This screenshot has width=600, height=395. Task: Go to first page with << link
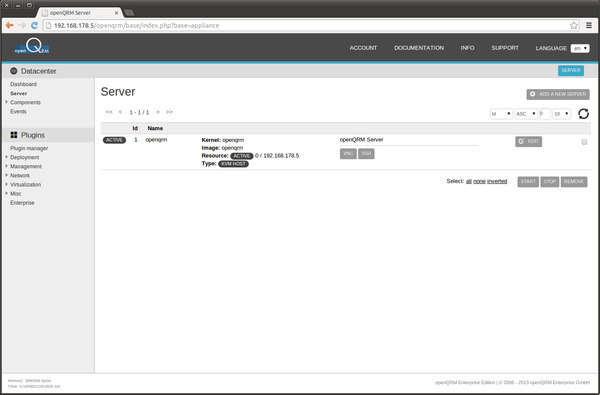(109, 112)
